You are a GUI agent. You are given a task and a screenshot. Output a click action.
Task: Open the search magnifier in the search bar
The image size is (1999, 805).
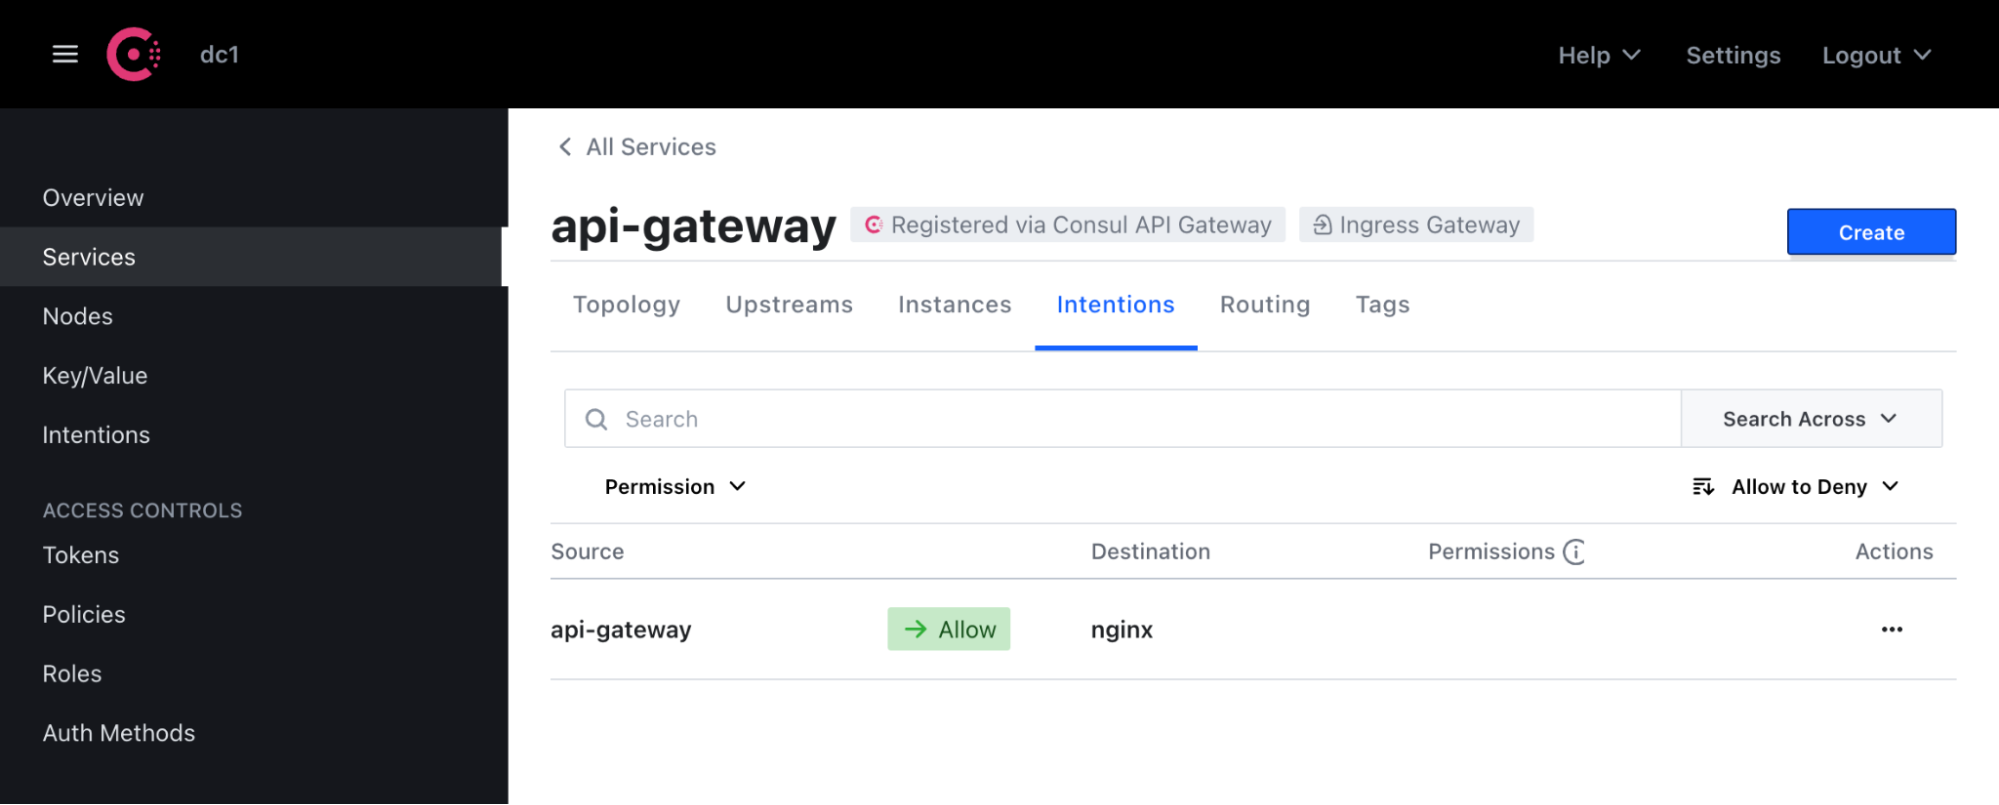pos(595,418)
